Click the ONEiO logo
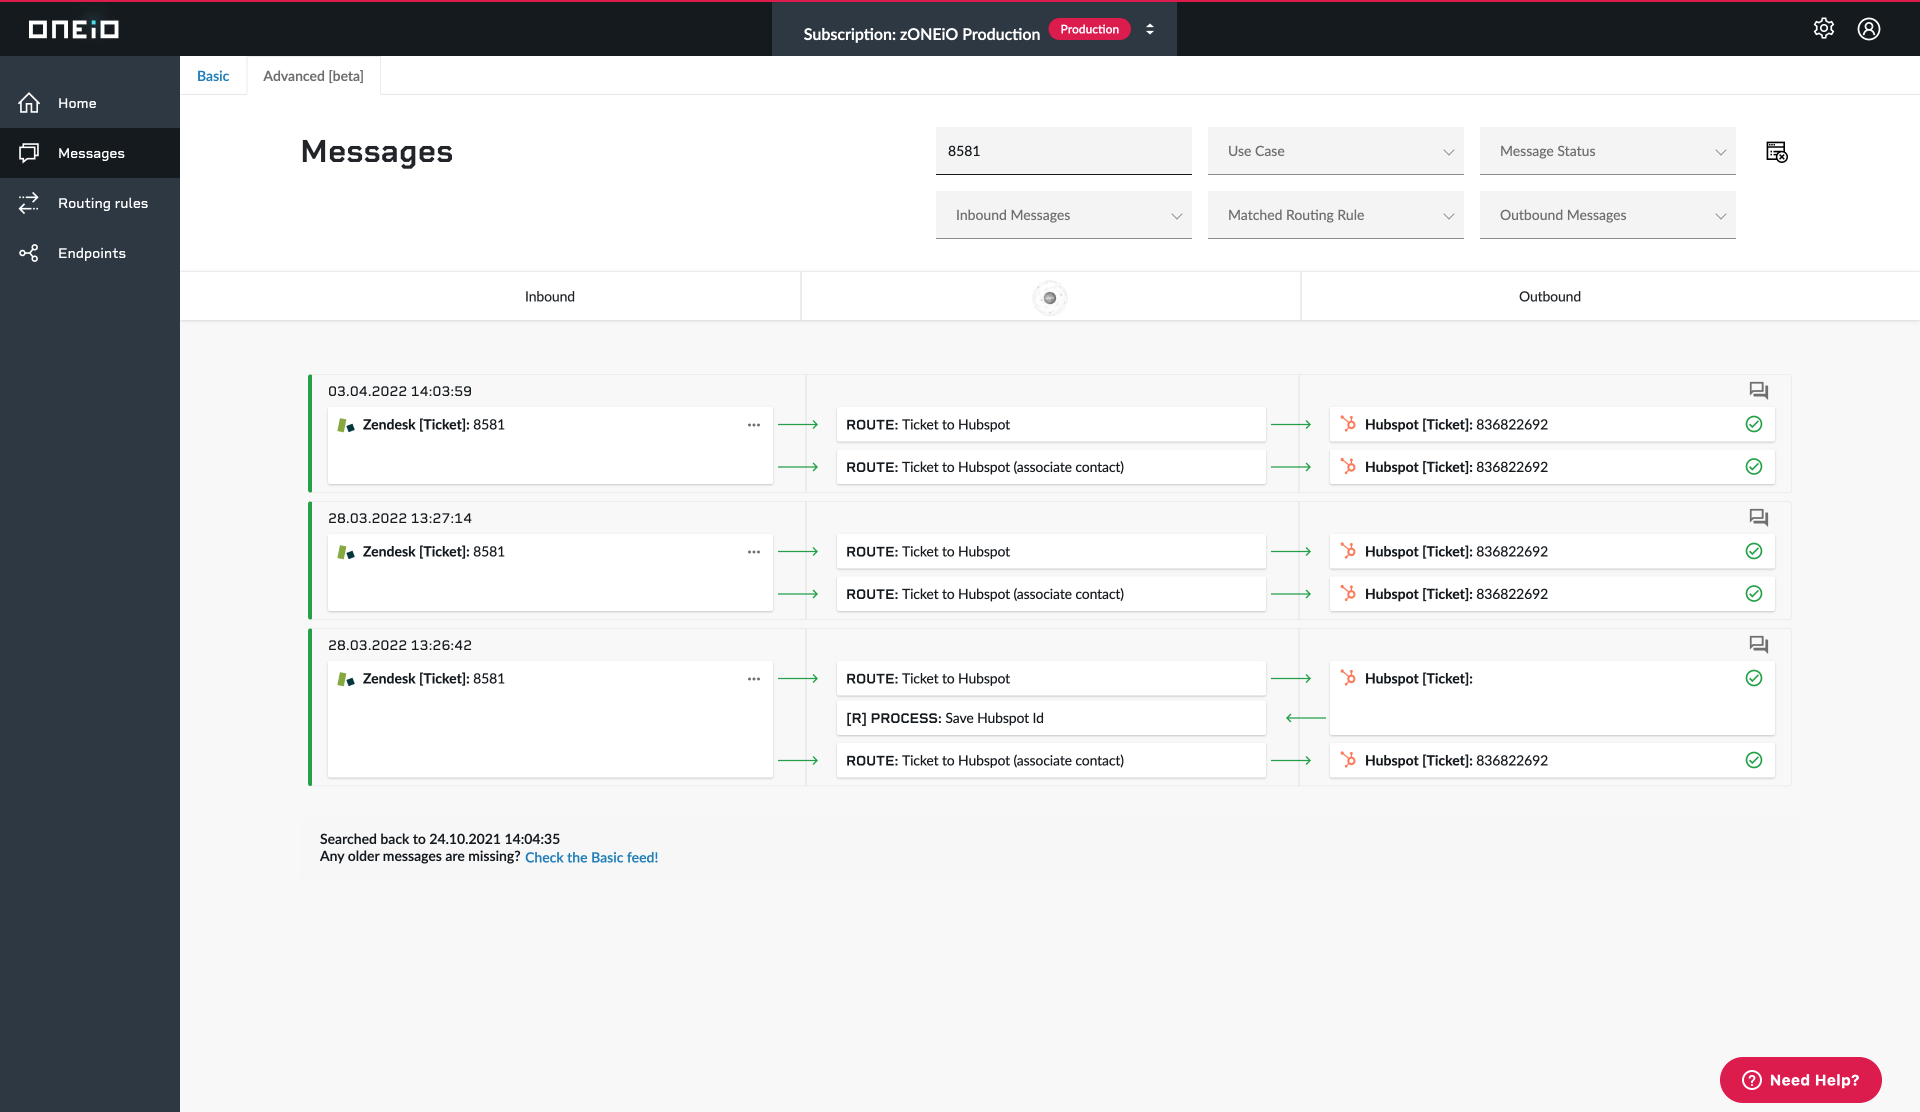 (x=73, y=29)
